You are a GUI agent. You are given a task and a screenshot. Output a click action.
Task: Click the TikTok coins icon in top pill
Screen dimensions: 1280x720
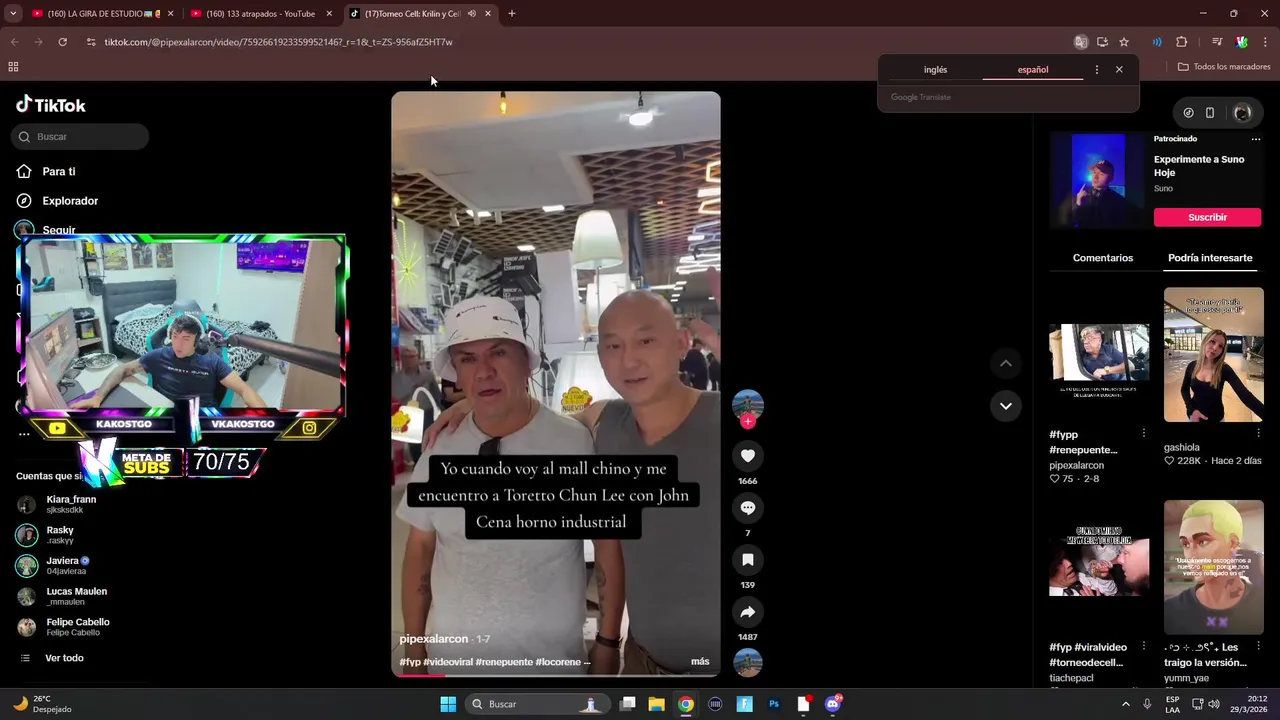1188,113
